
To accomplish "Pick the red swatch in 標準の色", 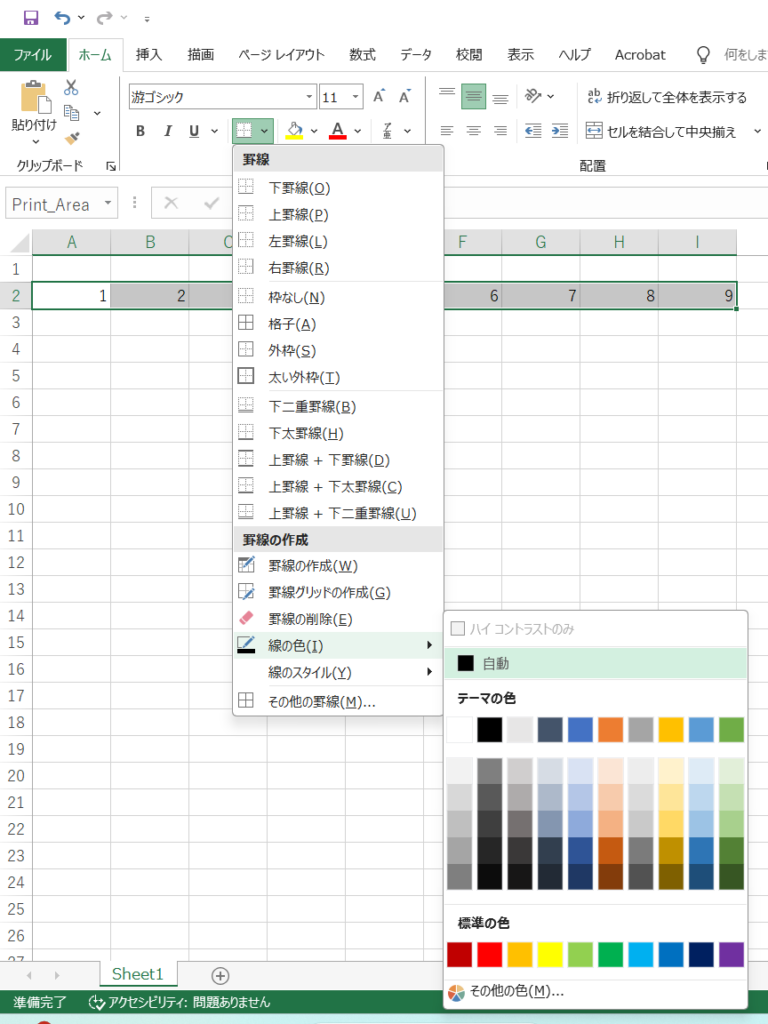I will click(490, 953).
